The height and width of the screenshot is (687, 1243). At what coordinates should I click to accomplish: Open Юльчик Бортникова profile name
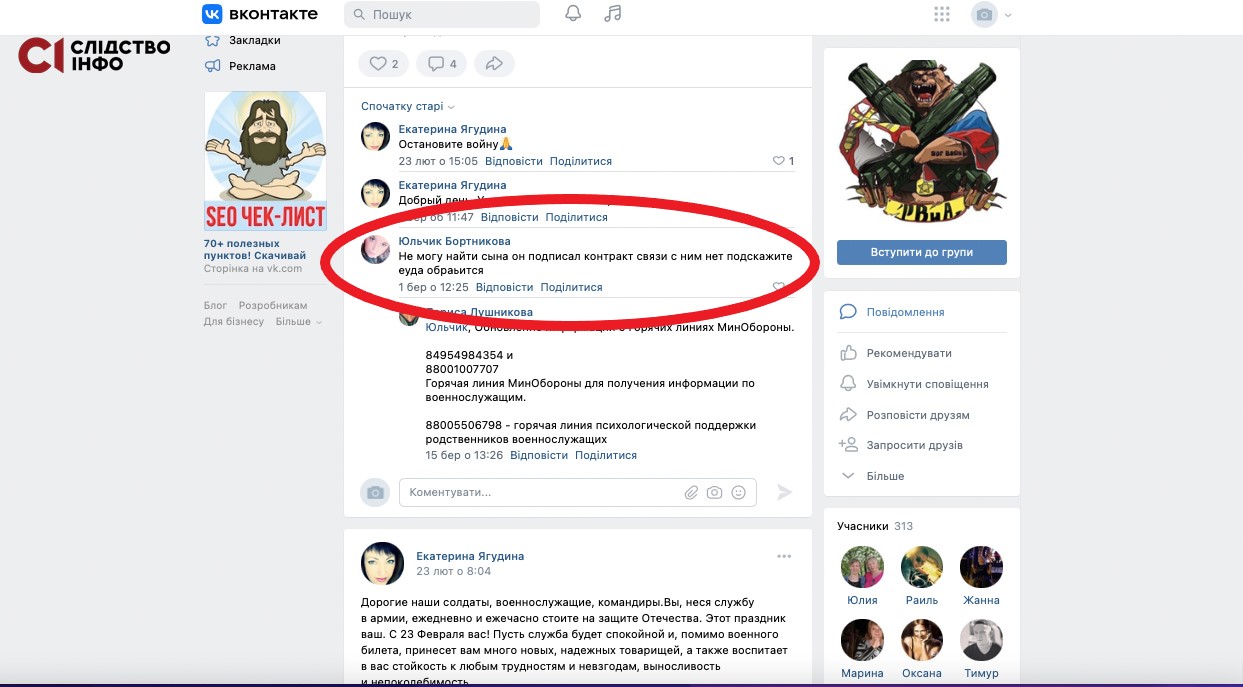point(454,241)
